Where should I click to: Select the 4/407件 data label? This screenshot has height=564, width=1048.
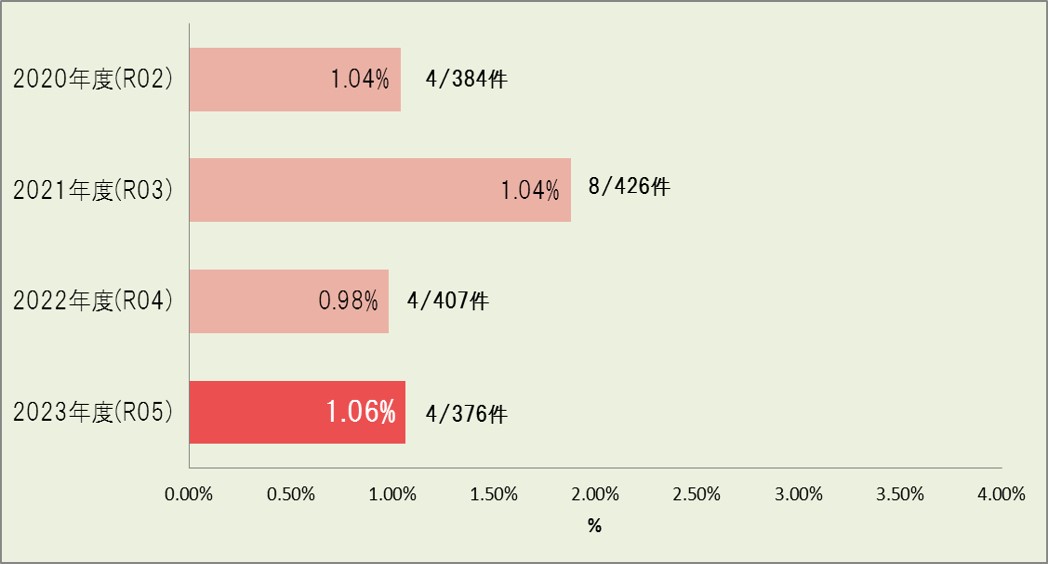tap(448, 301)
